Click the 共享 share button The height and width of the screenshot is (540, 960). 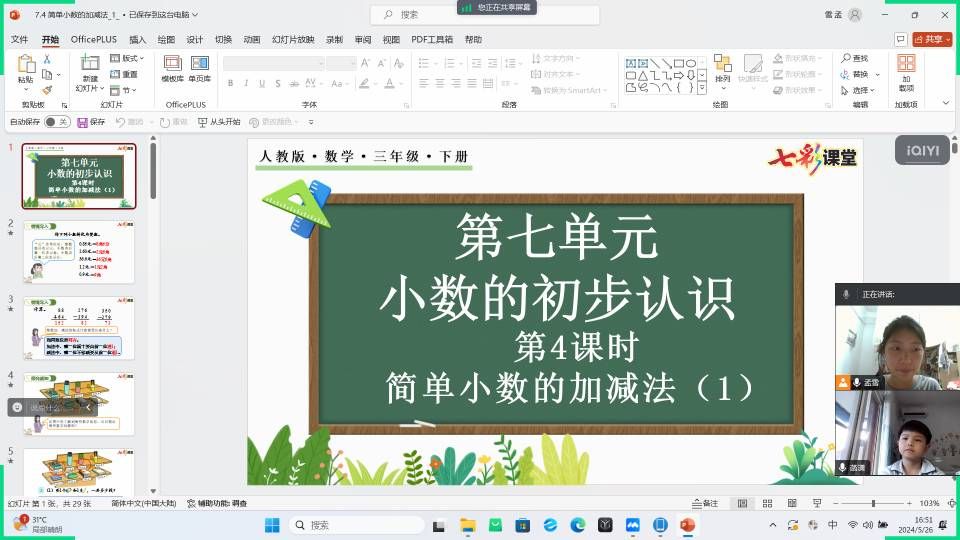tap(932, 40)
